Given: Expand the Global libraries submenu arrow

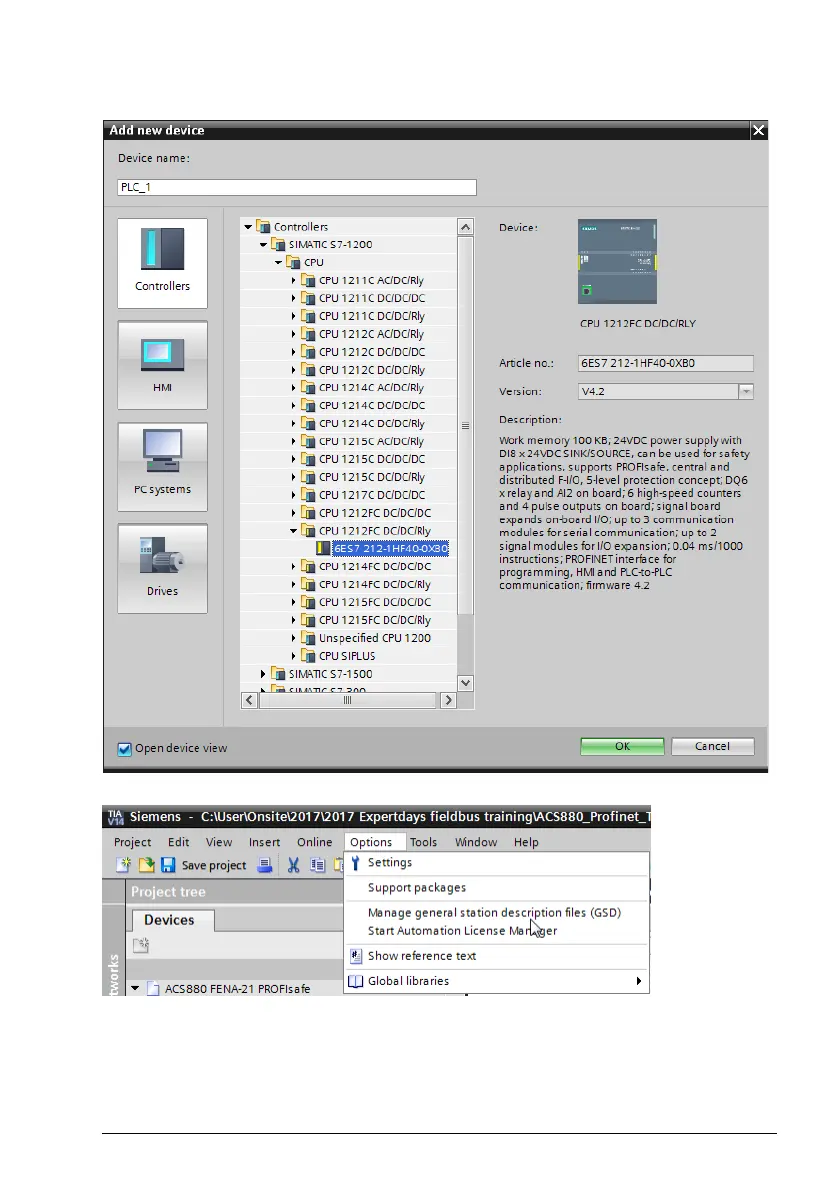Looking at the screenshot, I should (639, 981).
